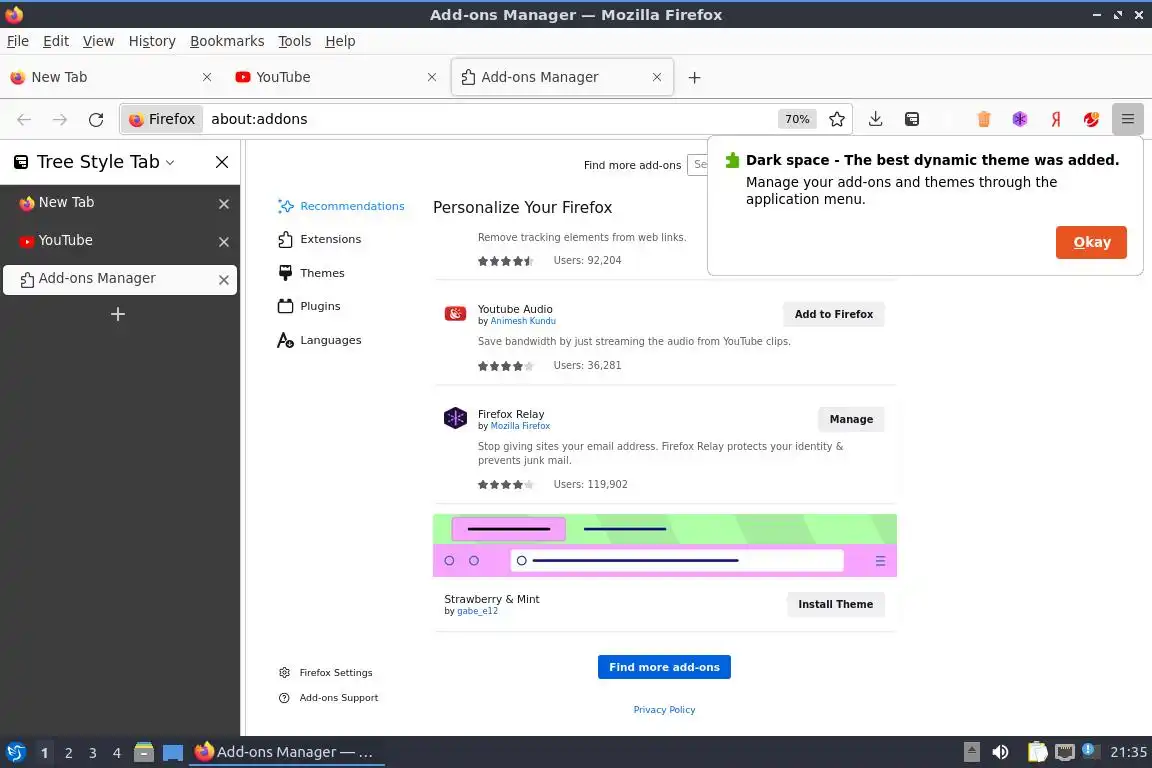Switch to the YouTube tab in tab strip
This screenshot has width=1152, height=768.
336,77
